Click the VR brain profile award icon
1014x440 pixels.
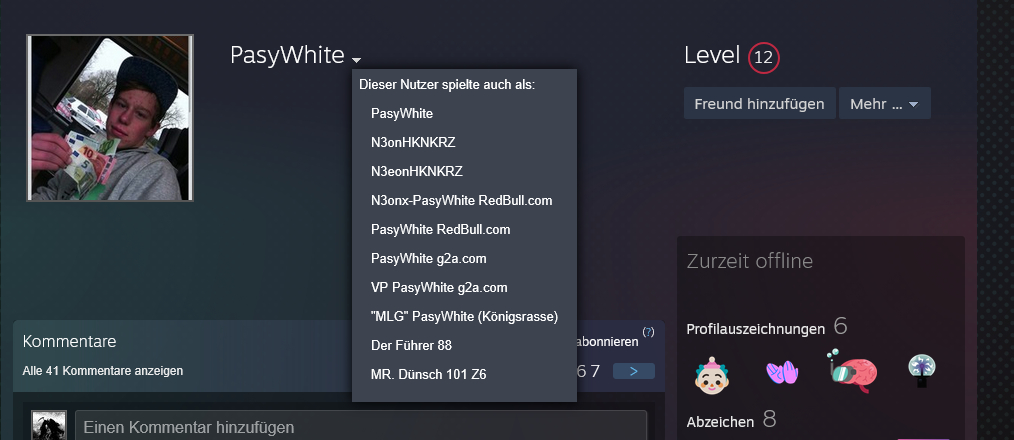coord(852,372)
